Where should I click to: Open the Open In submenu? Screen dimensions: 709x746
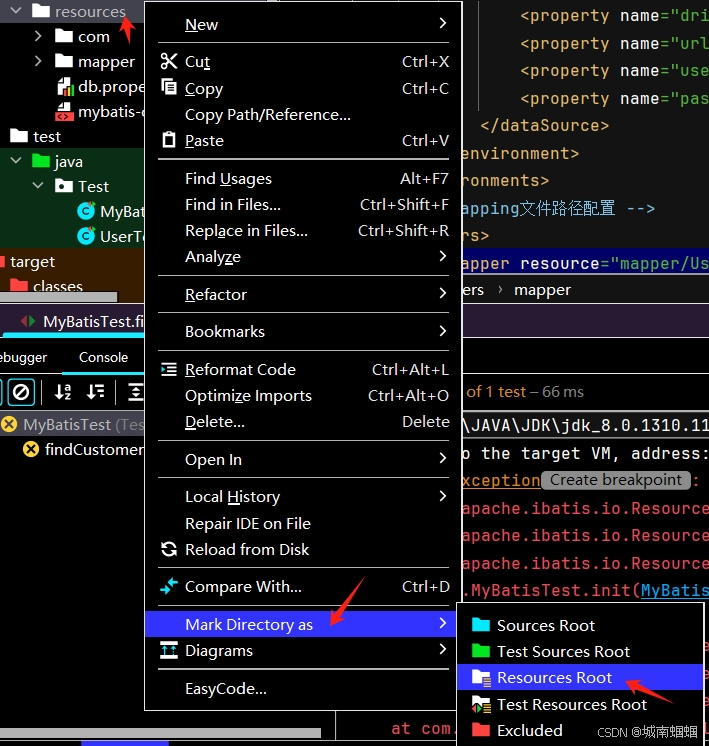pos(303,459)
